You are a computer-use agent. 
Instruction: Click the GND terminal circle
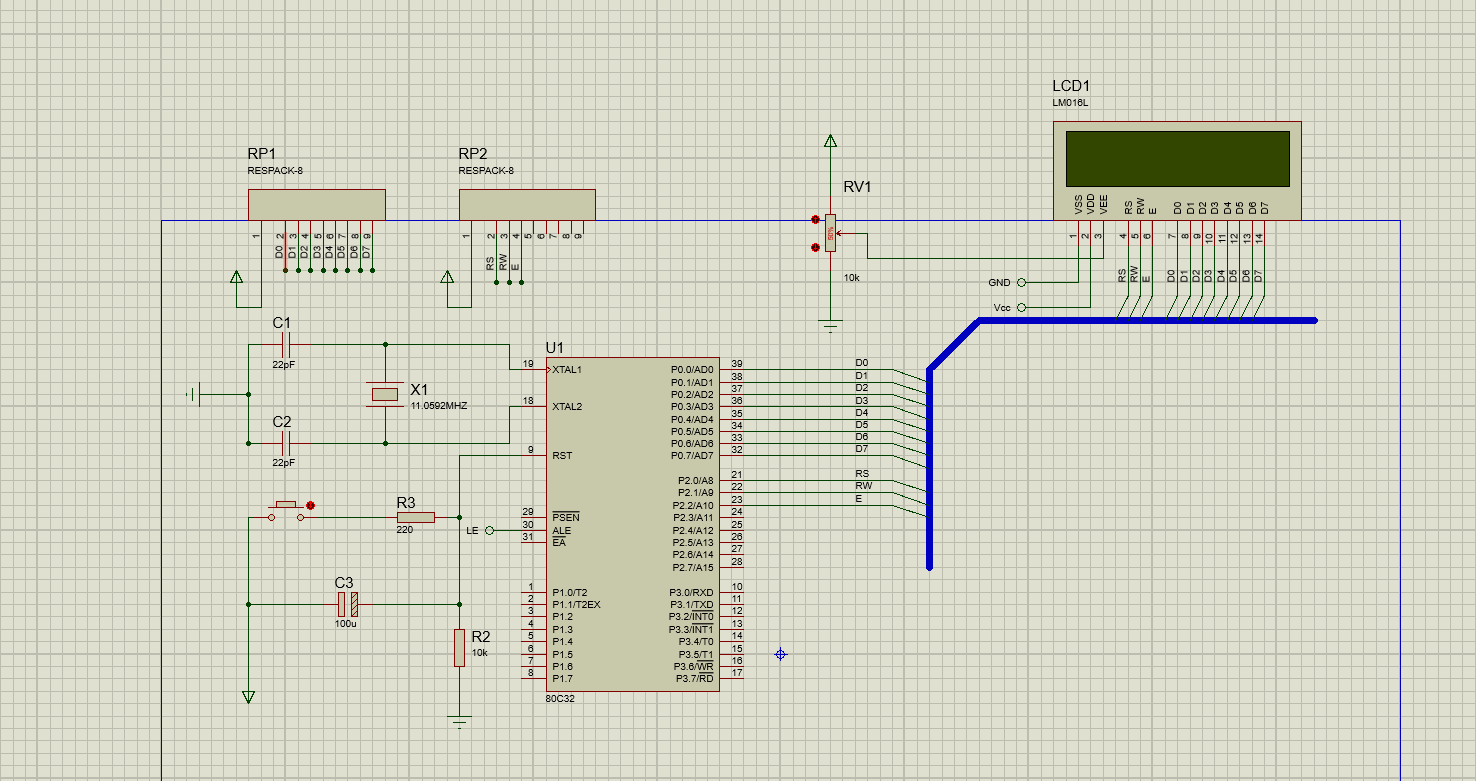click(x=1021, y=282)
